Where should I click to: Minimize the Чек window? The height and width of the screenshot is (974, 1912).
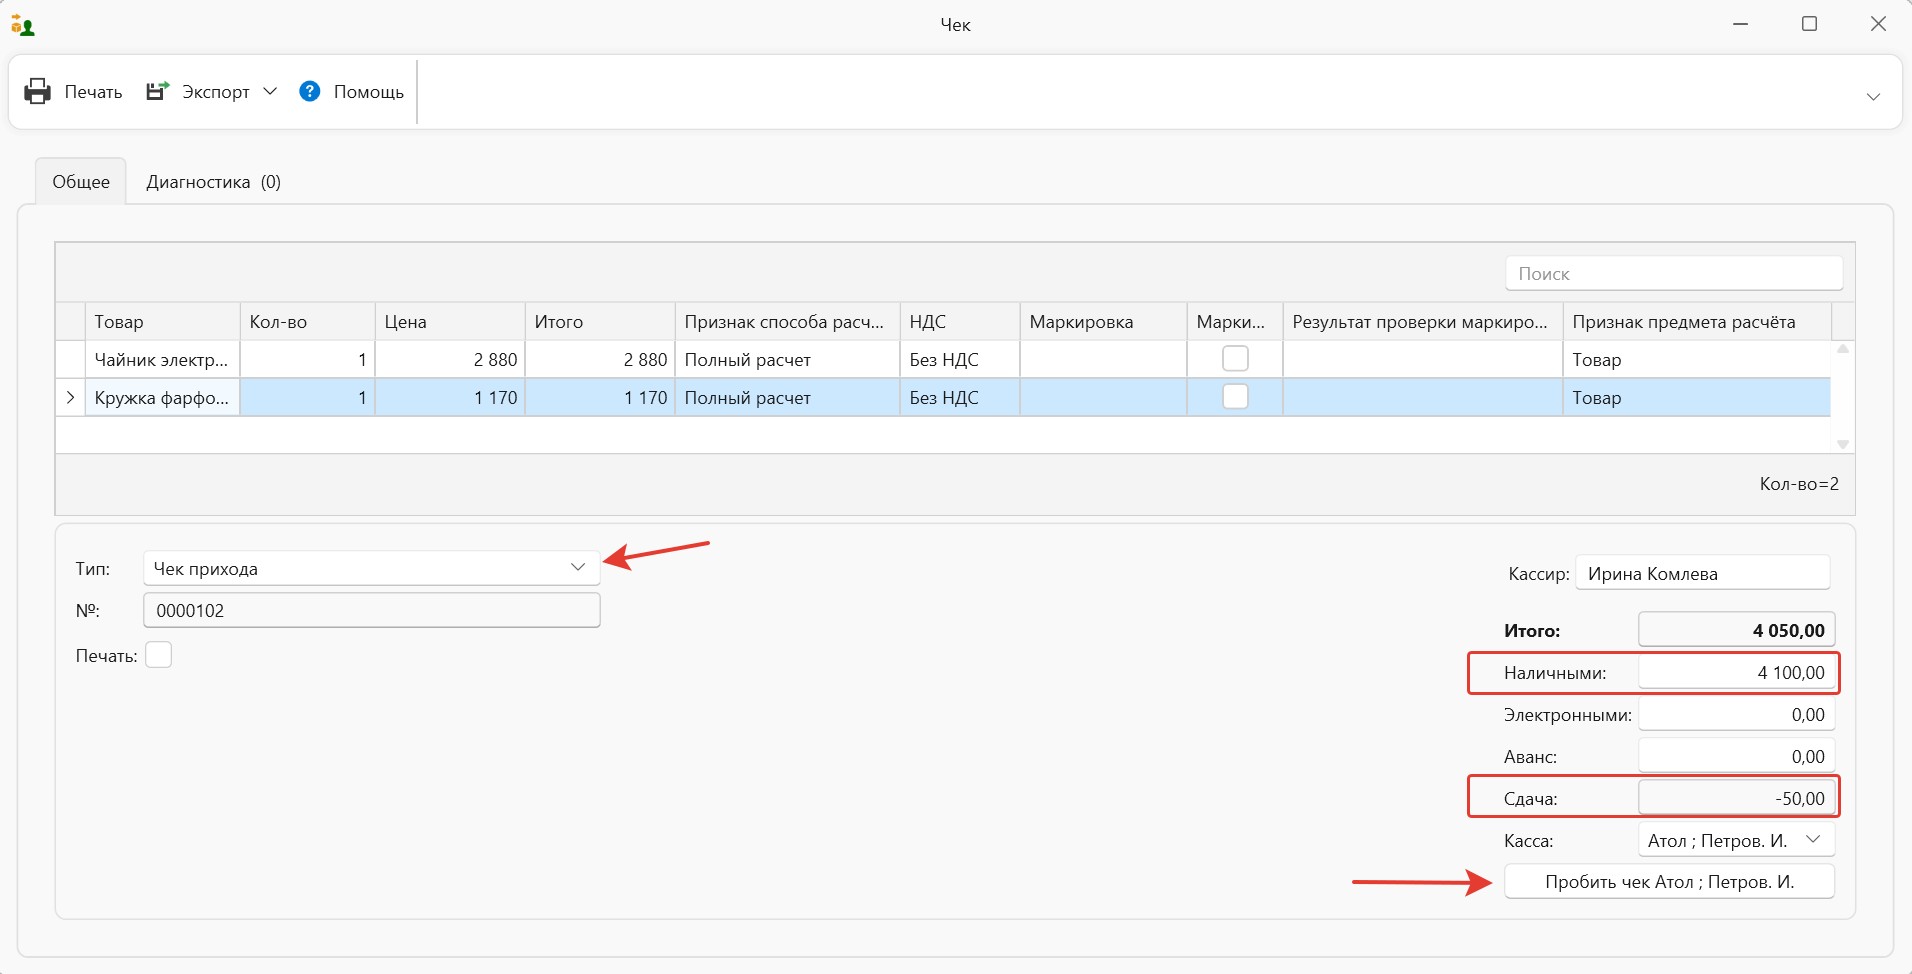point(1741,24)
